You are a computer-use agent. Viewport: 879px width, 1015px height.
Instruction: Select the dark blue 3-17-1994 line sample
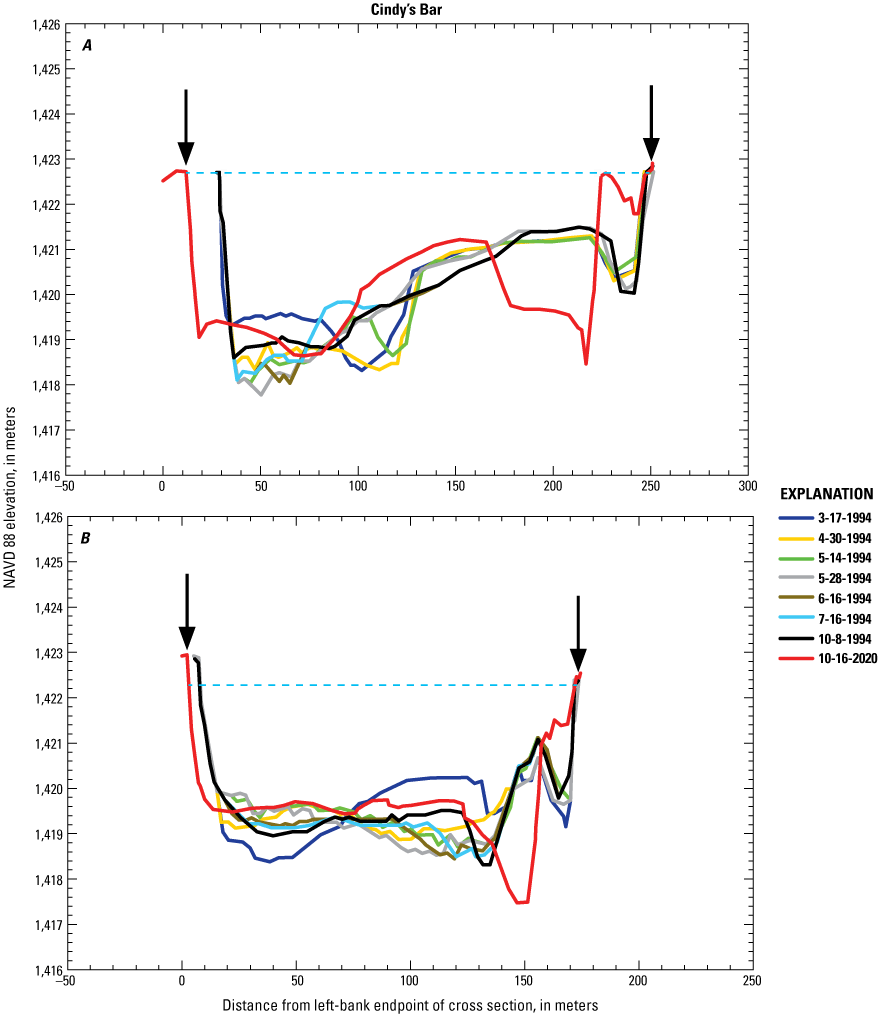(x=795, y=519)
